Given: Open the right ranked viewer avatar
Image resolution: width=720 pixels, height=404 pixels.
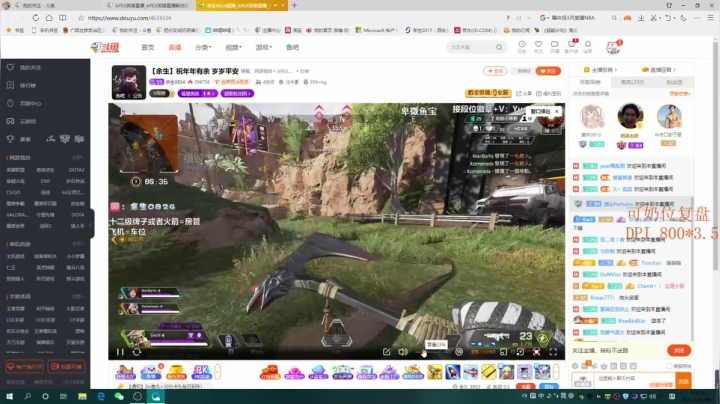Looking at the screenshot, I should 669,117.
